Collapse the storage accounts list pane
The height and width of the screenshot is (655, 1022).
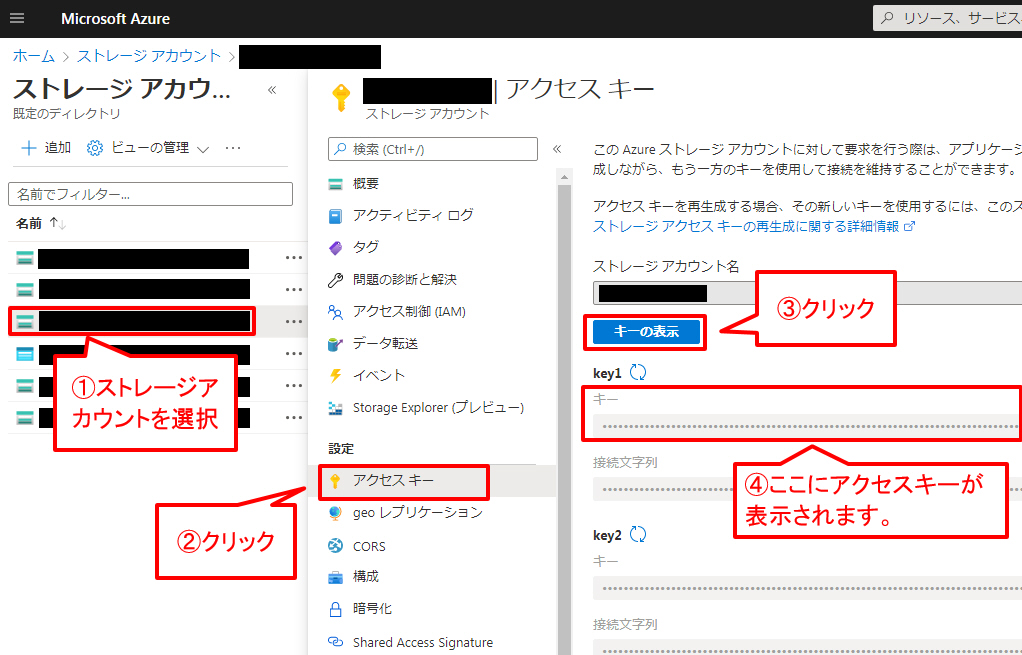pyautogui.click(x=272, y=90)
